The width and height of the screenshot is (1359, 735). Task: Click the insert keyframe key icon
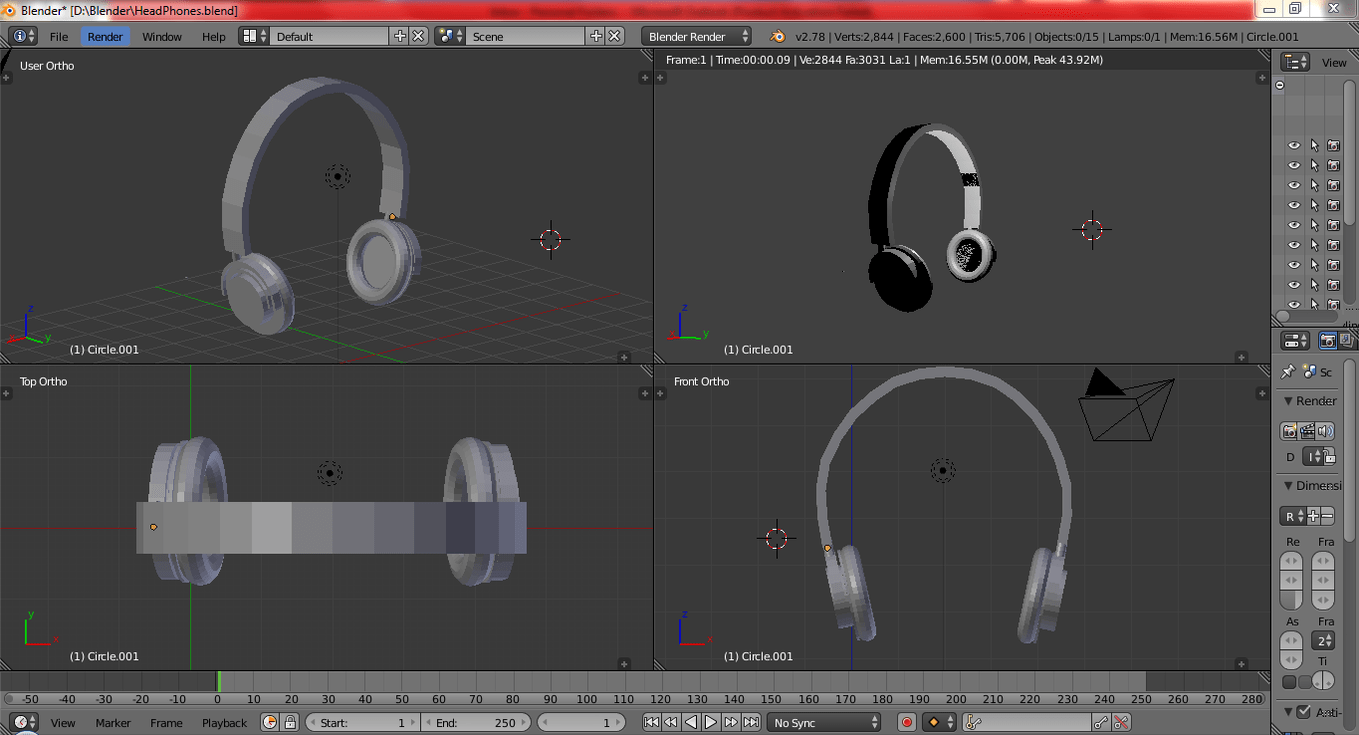(x=1101, y=723)
